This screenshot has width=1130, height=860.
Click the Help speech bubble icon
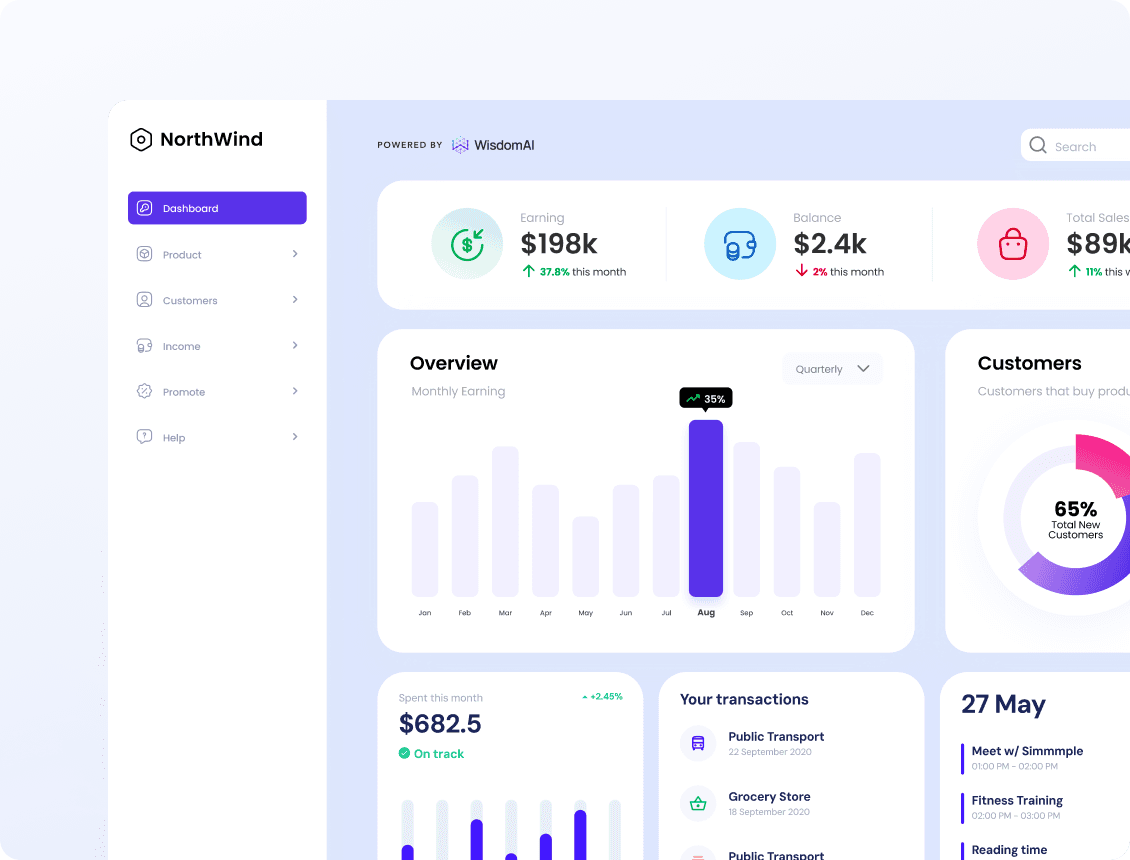[144, 437]
